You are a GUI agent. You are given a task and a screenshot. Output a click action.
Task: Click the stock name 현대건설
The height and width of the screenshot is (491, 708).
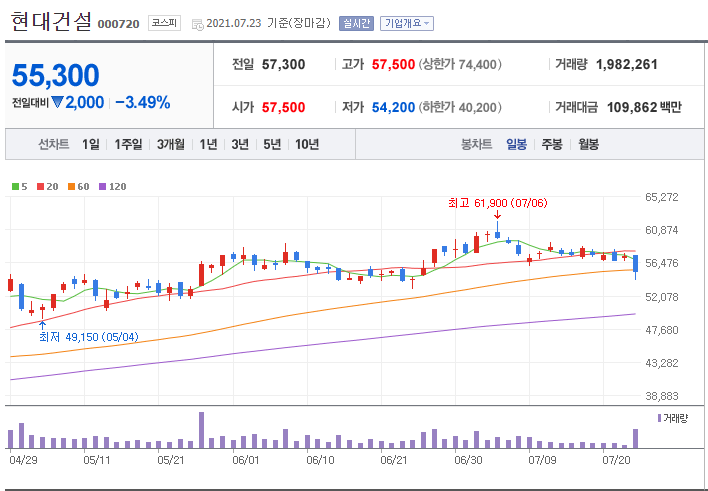click(x=51, y=22)
